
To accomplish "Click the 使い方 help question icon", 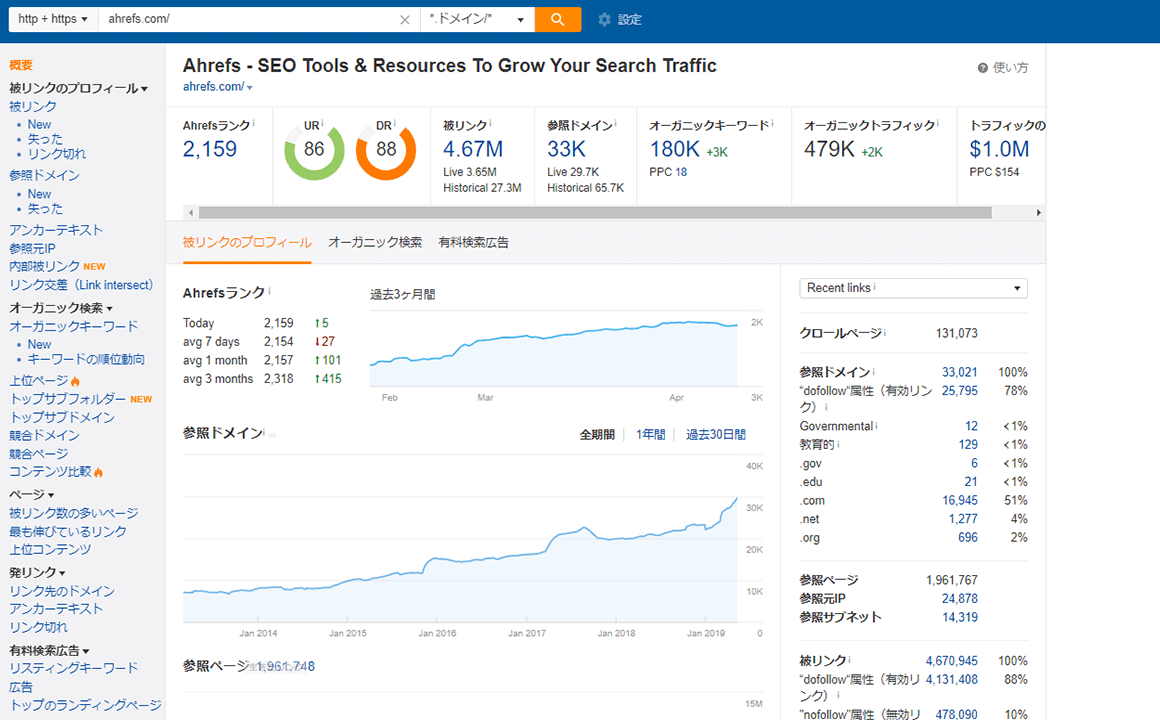I will 983,68.
